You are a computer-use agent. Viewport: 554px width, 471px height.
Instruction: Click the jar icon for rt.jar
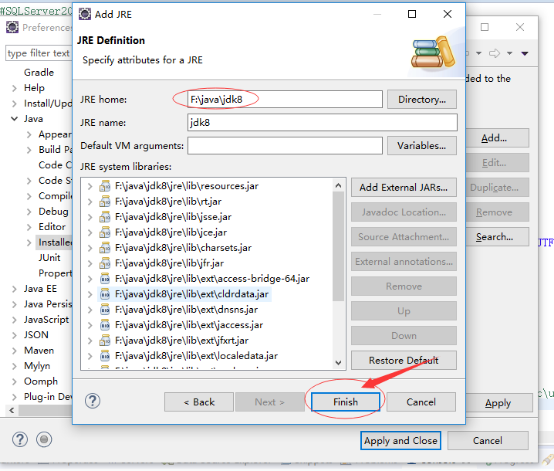(x=105, y=201)
